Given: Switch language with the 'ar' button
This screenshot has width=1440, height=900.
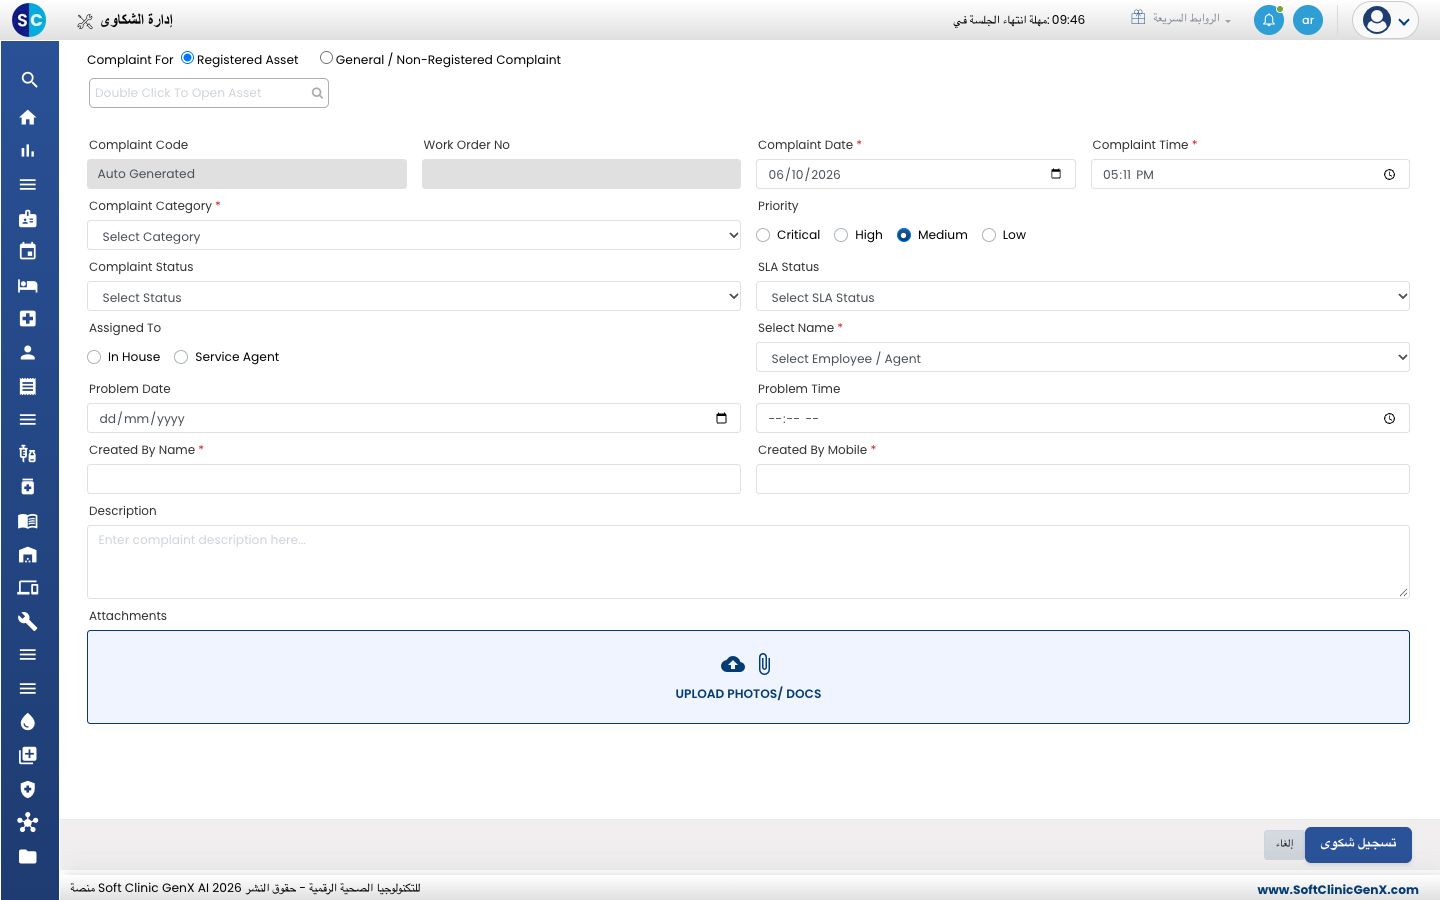Looking at the screenshot, I should point(1308,20).
